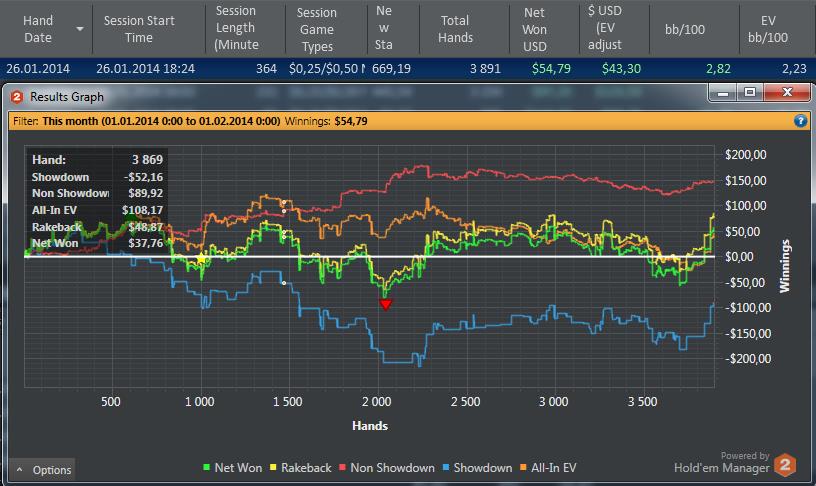Image resolution: width=816 pixels, height=486 pixels.
Task: Click the Hold'em Manager 2 window icon
Action: 16,97
